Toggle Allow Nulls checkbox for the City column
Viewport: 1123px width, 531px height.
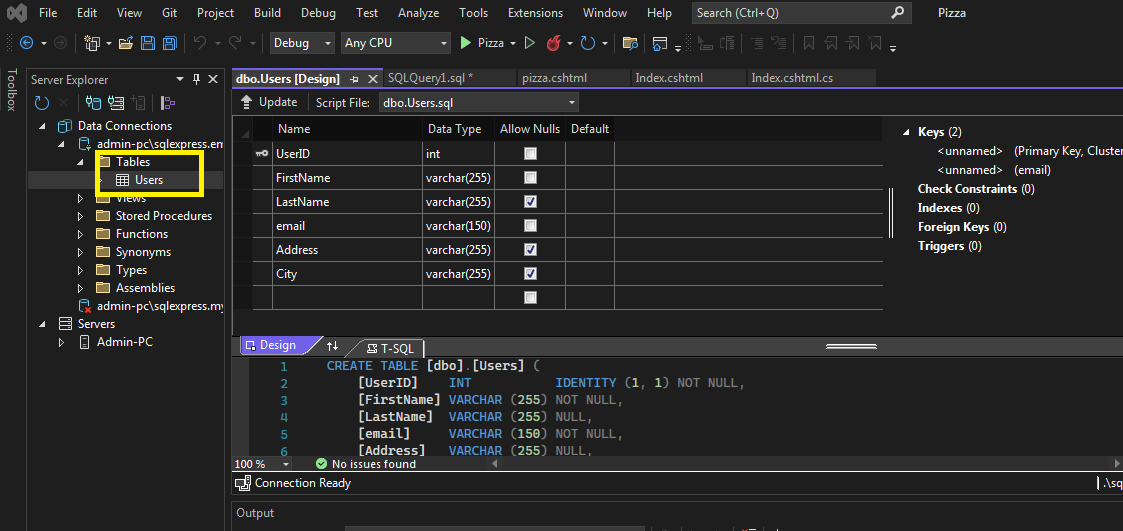530,274
